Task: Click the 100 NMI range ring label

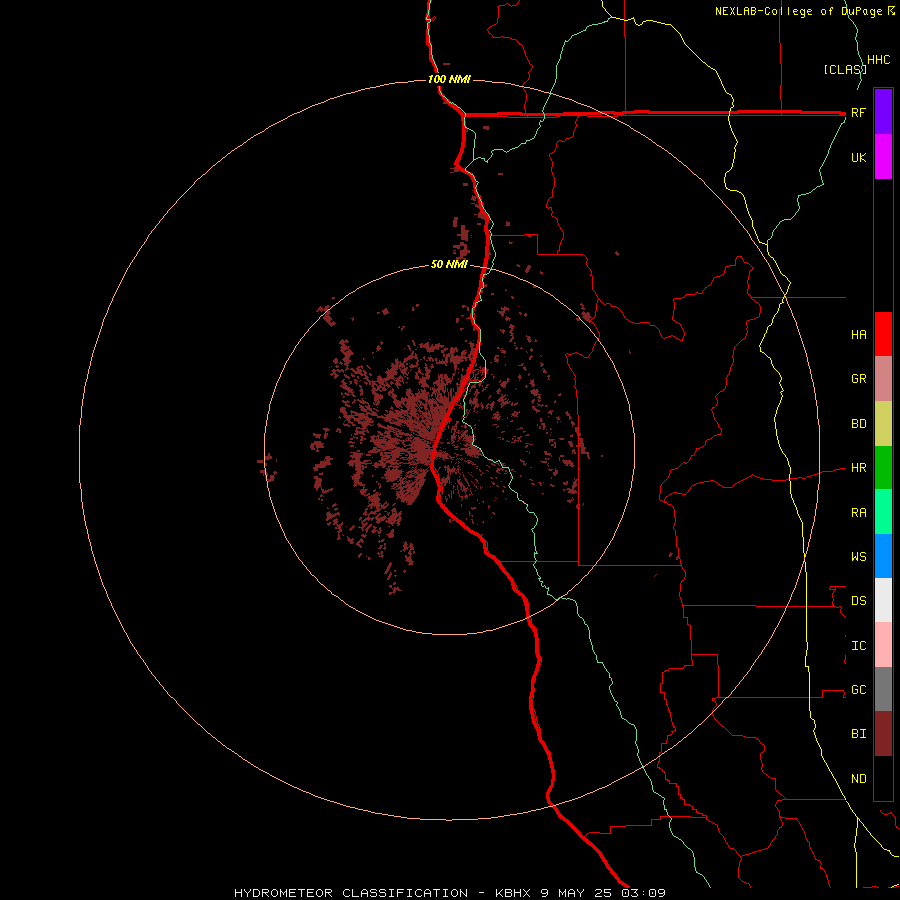Action: [449, 79]
